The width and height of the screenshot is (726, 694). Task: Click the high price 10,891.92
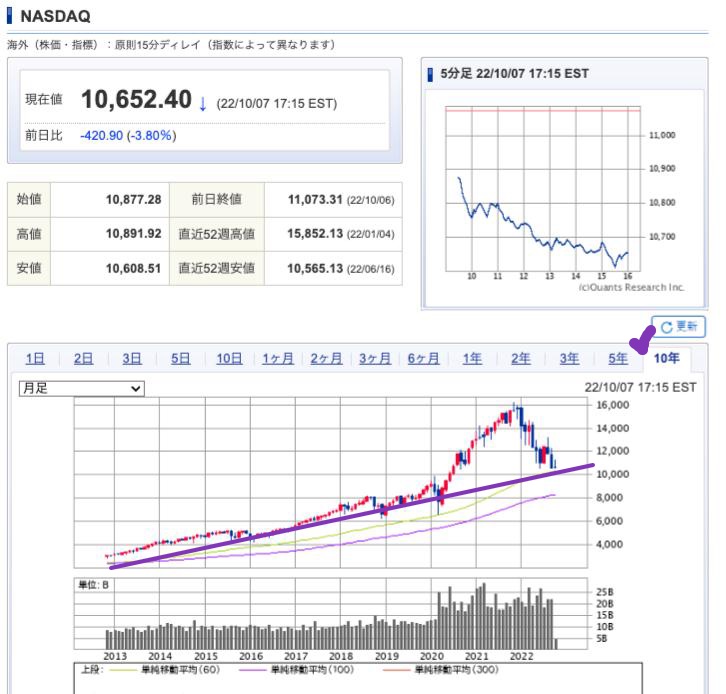pos(133,234)
